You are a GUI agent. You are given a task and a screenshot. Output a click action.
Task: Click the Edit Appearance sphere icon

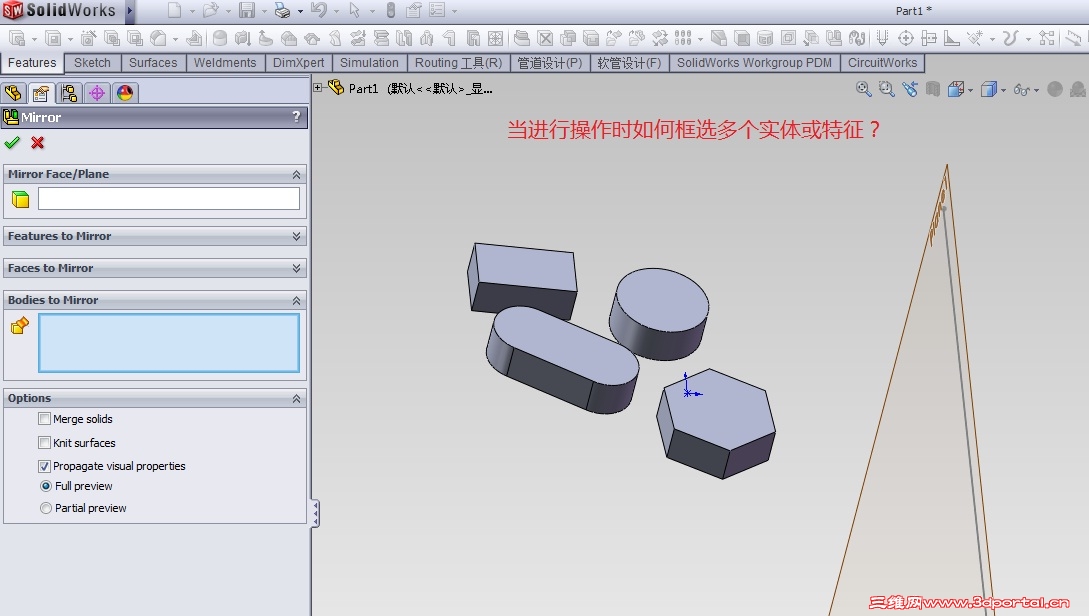pyautogui.click(x=1055, y=89)
